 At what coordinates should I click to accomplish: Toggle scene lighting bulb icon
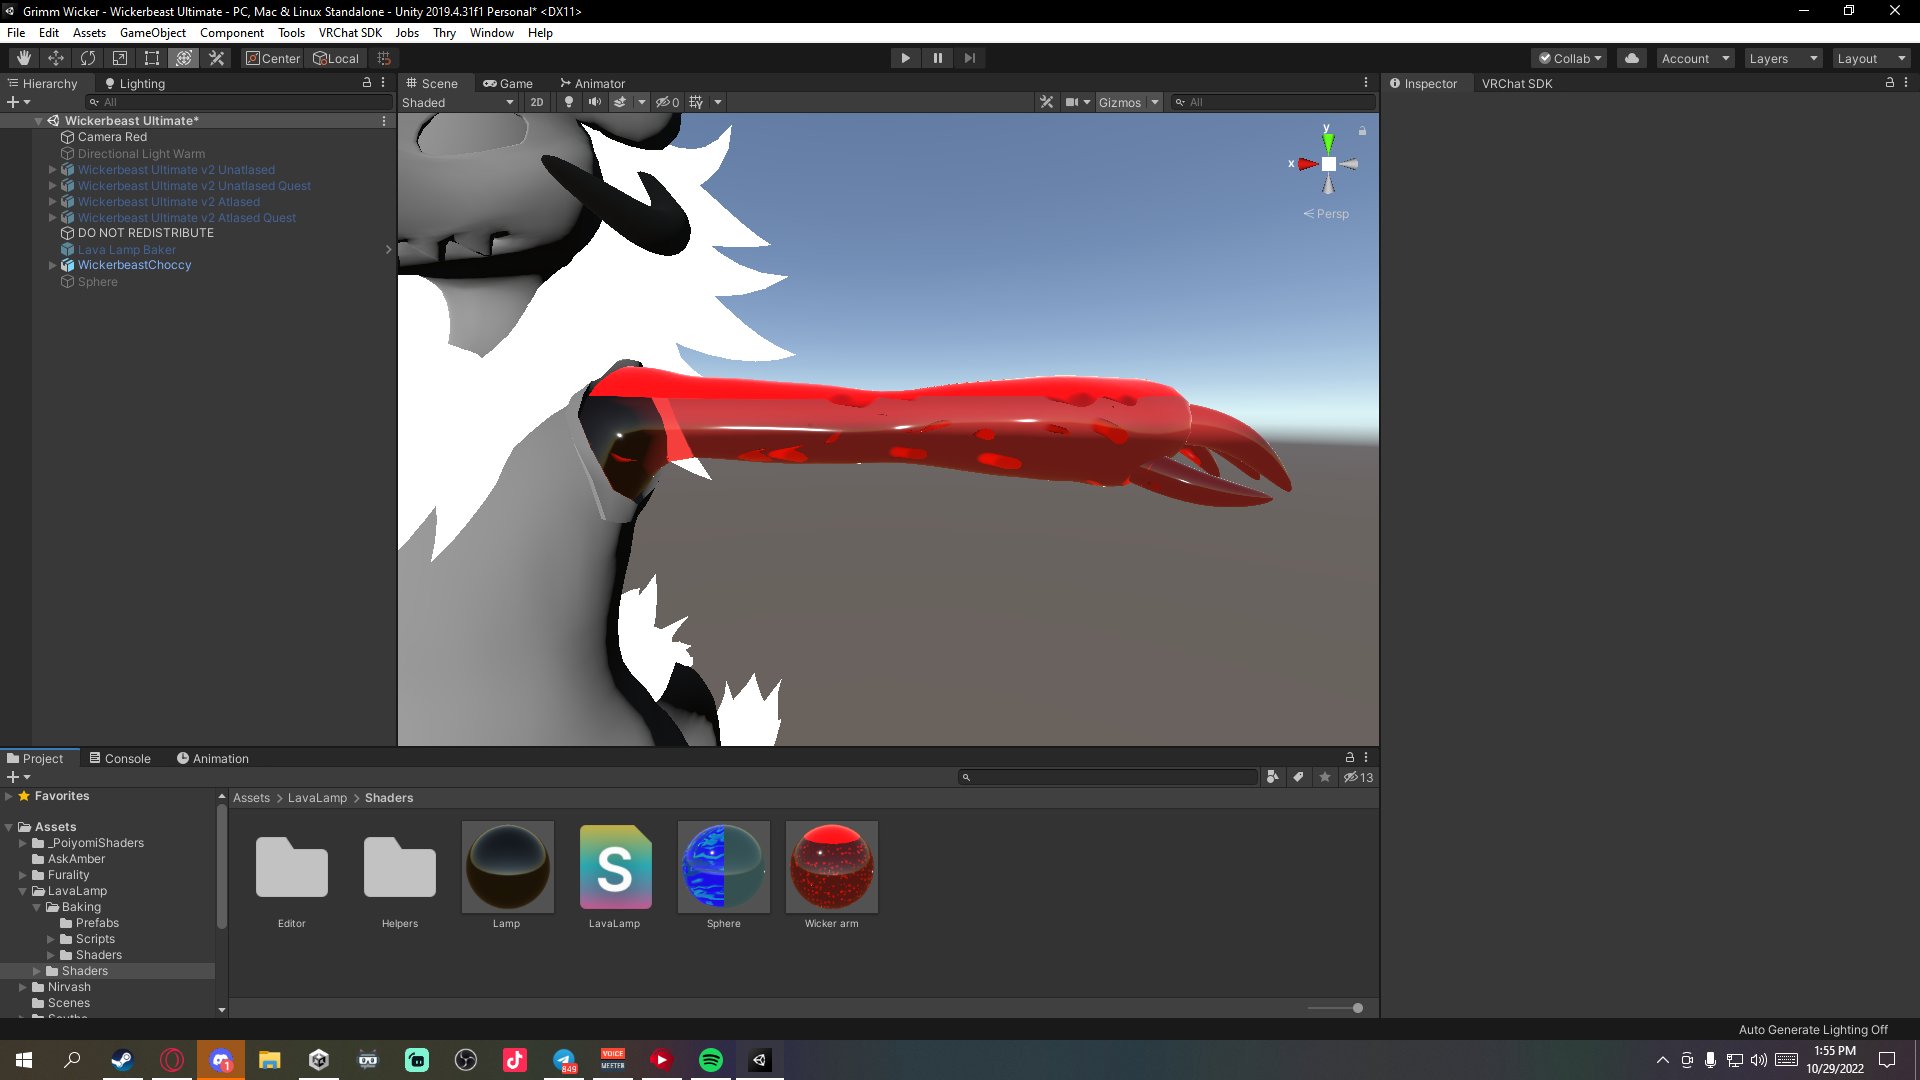(569, 102)
